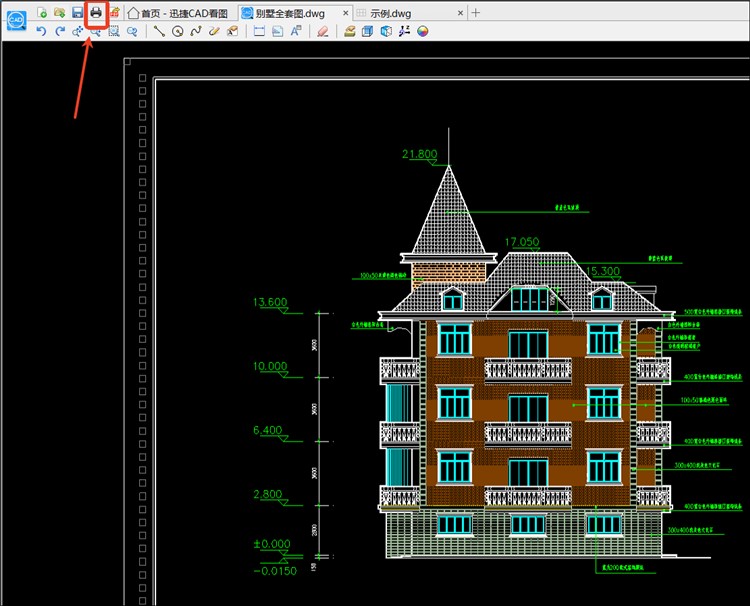Click the Save file icon
The height and width of the screenshot is (606, 750).
77,13
